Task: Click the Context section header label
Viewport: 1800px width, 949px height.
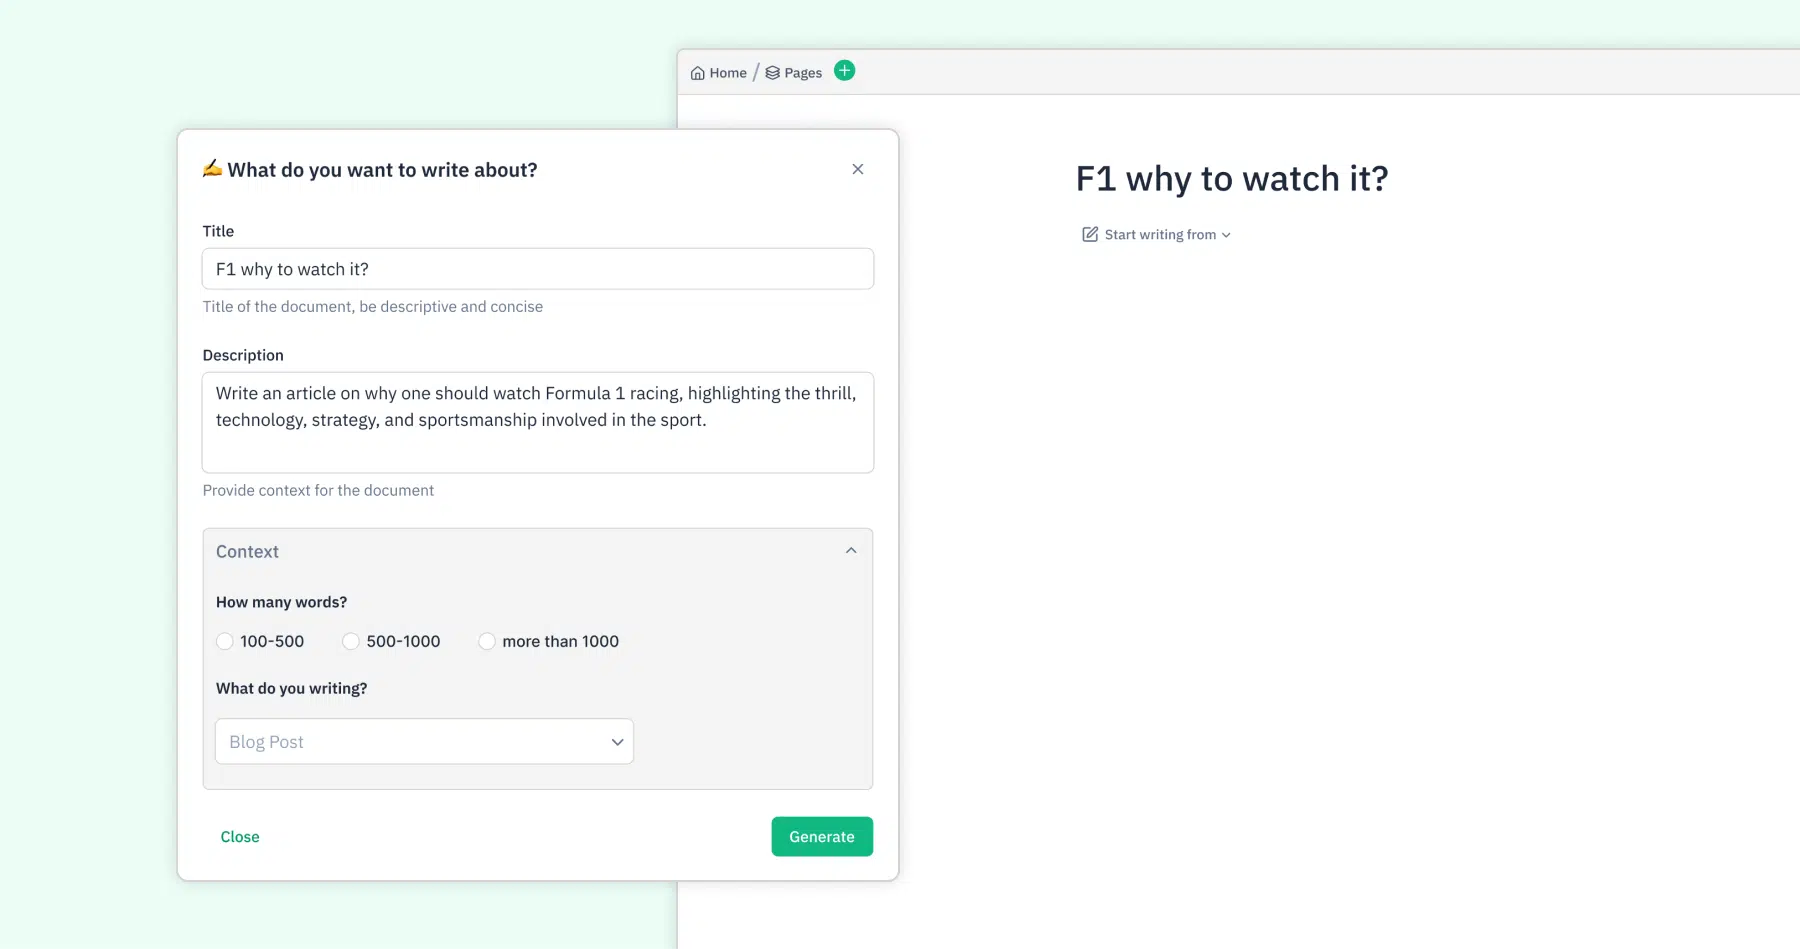Action: tap(247, 551)
